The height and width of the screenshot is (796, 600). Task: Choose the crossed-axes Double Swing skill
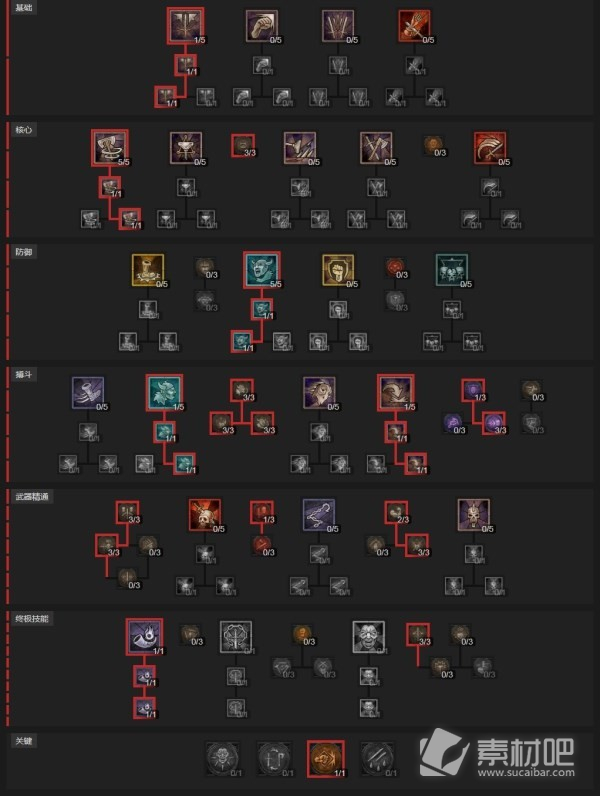point(376,148)
